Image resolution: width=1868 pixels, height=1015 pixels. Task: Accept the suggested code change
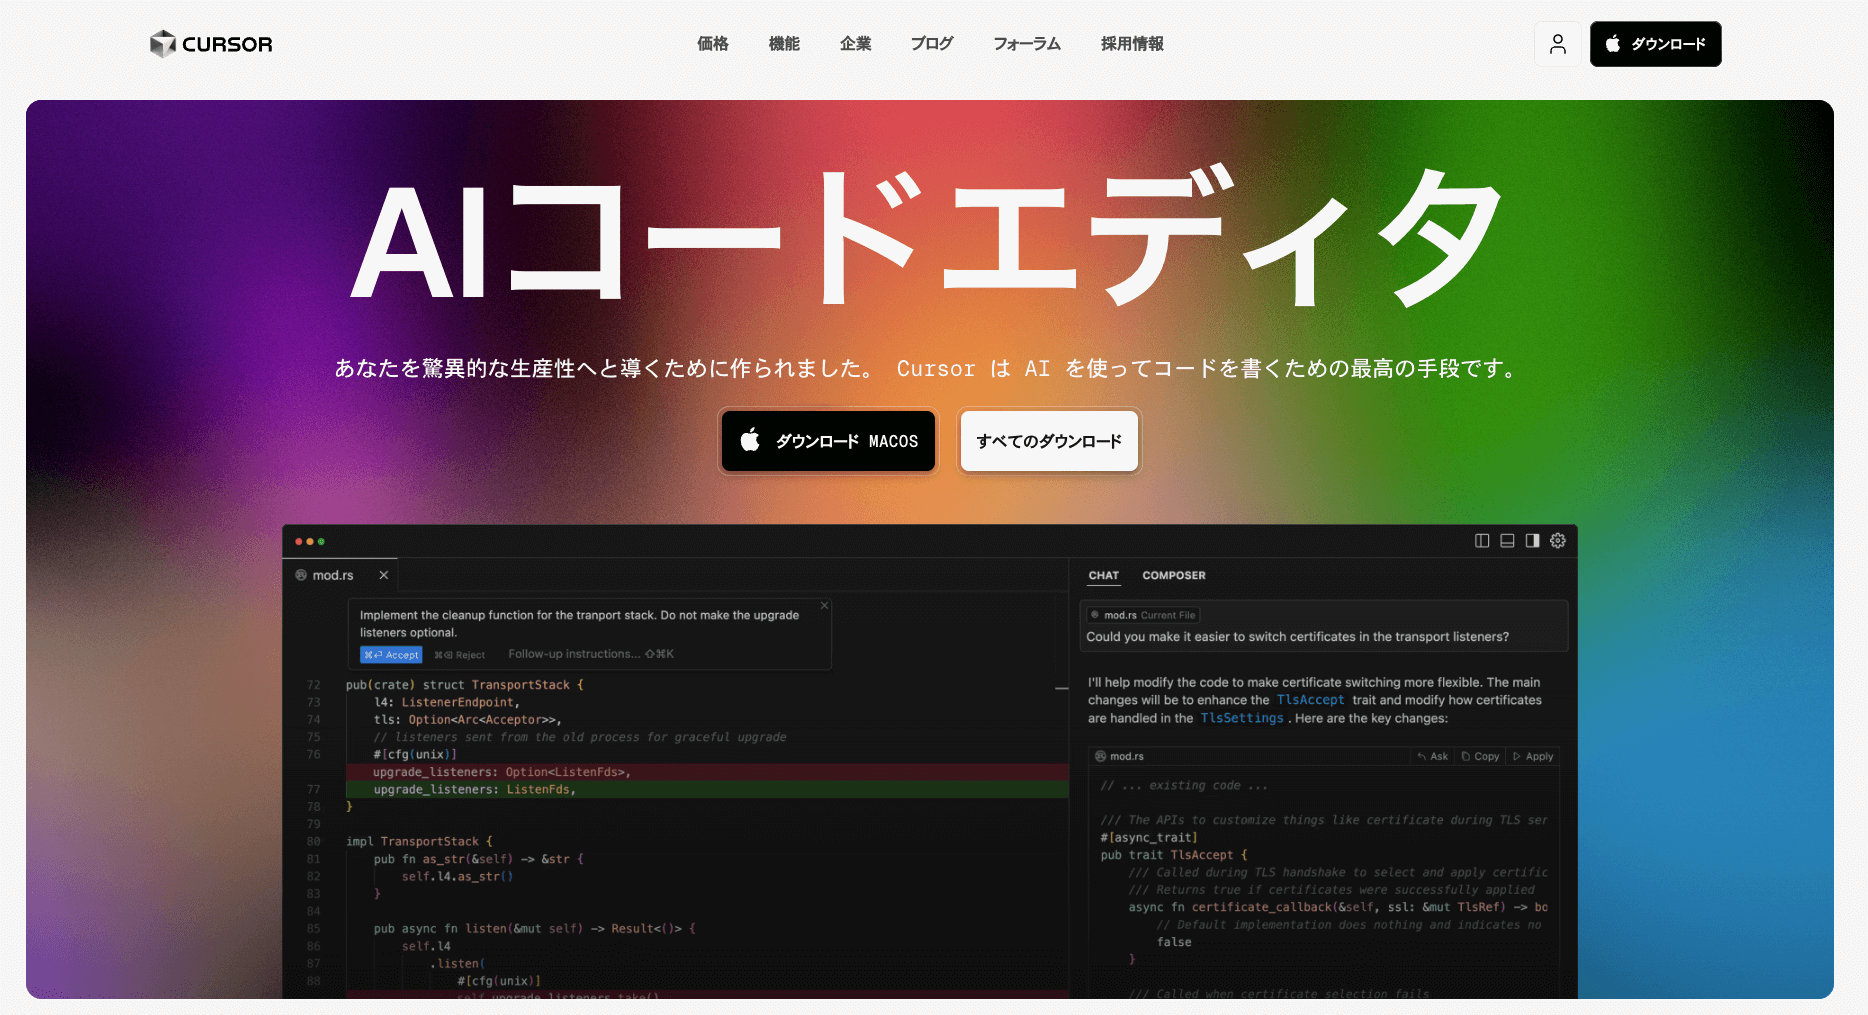[x=391, y=655]
